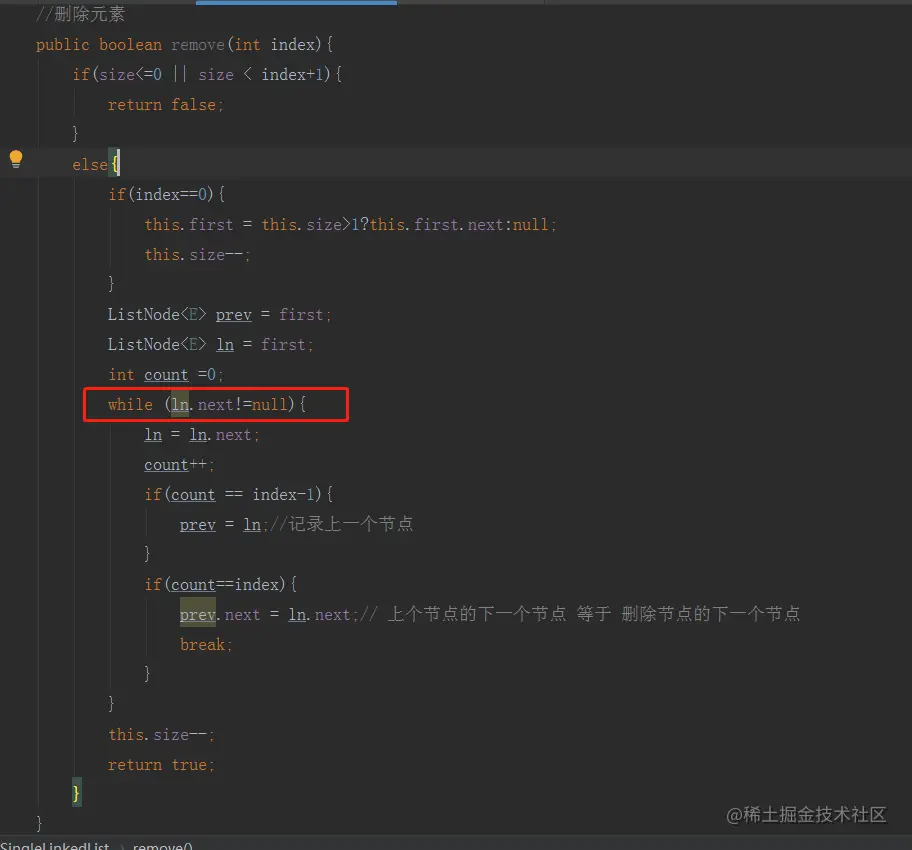This screenshot has height=850, width=912.
Task: Click the count++; statement
Action: pos(179,465)
